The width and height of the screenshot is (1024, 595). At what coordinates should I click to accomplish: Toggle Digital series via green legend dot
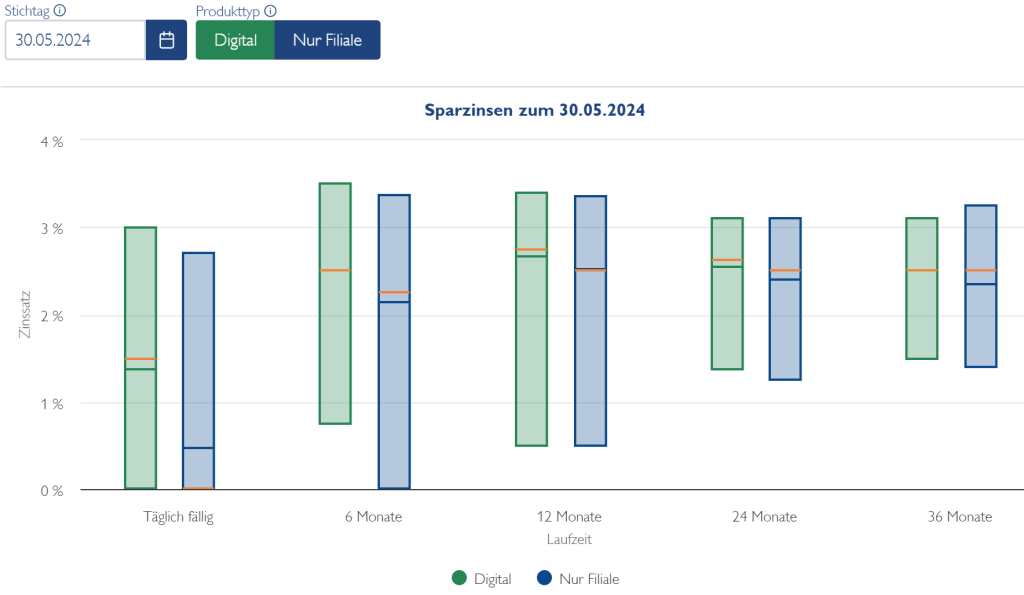(459, 578)
